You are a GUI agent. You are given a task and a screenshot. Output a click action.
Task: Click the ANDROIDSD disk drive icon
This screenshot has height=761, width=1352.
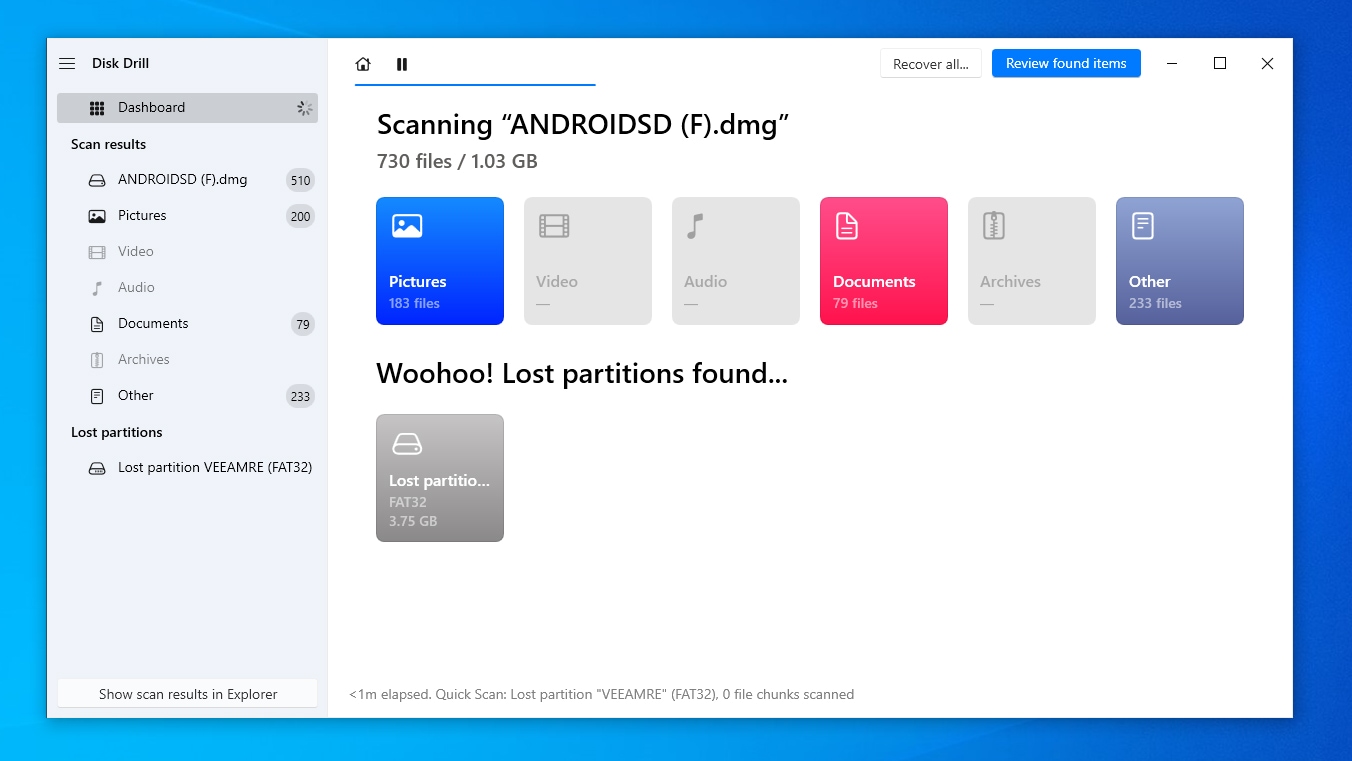pos(97,180)
